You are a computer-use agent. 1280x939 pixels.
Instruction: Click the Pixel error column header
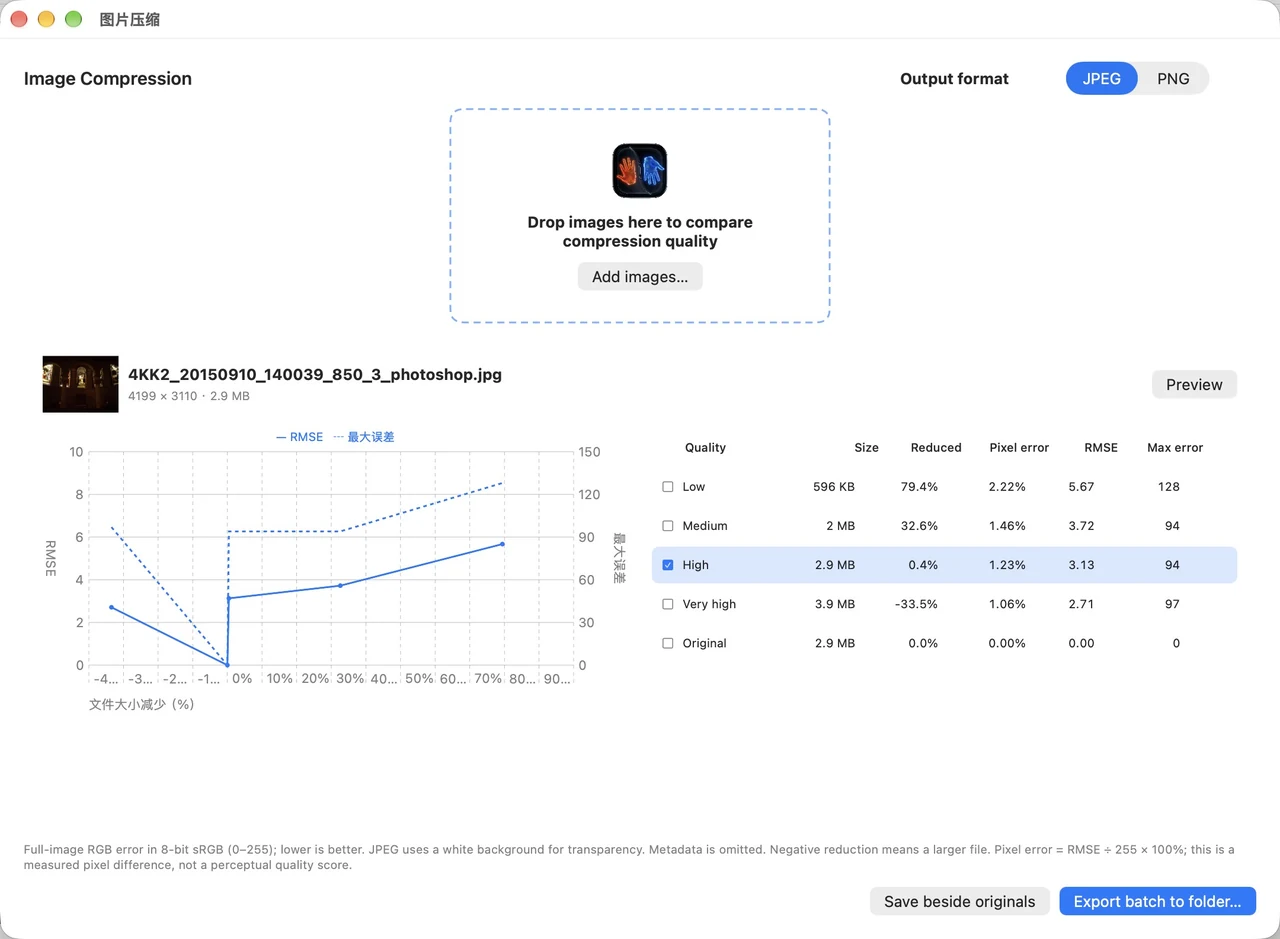[x=1019, y=447]
